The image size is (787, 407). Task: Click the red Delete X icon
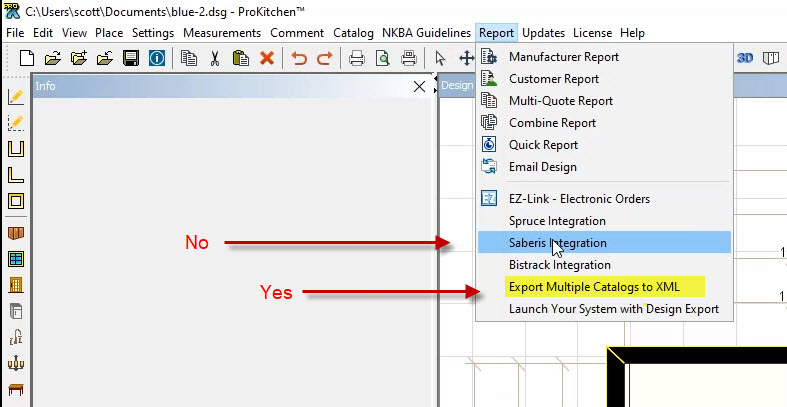click(267, 58)
